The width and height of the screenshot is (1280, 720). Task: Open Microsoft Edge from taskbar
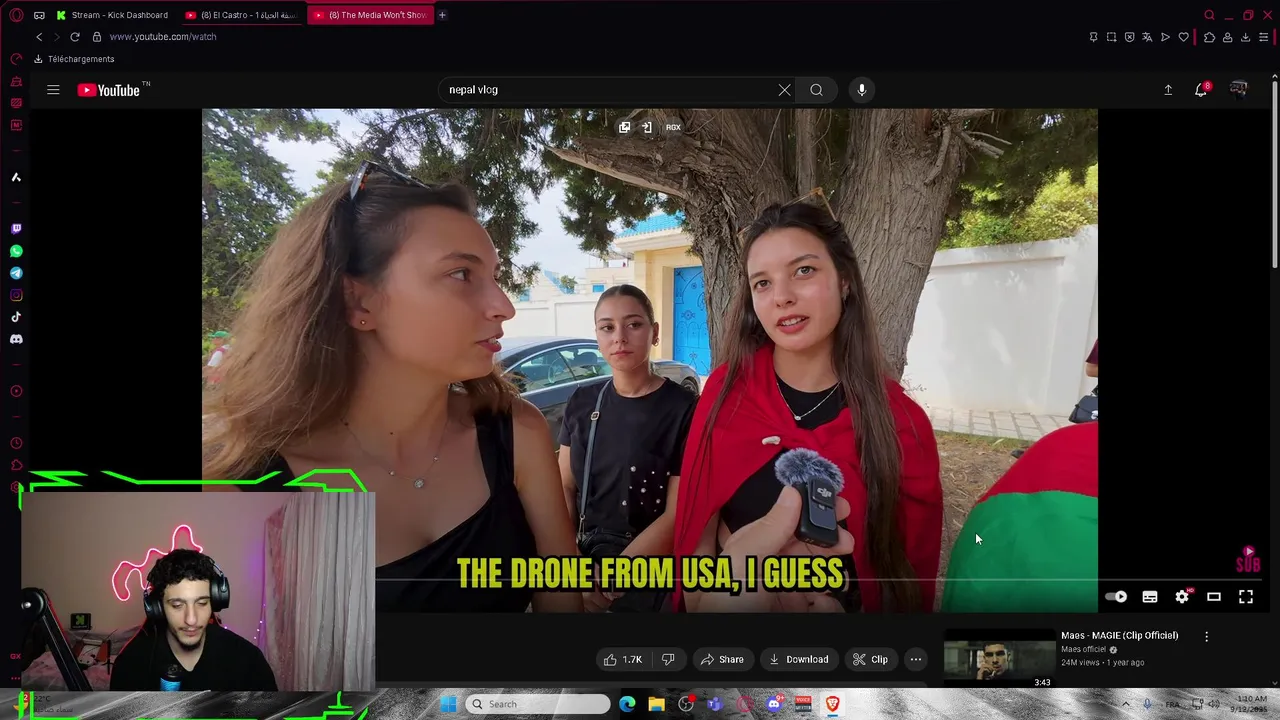[627, 704]
